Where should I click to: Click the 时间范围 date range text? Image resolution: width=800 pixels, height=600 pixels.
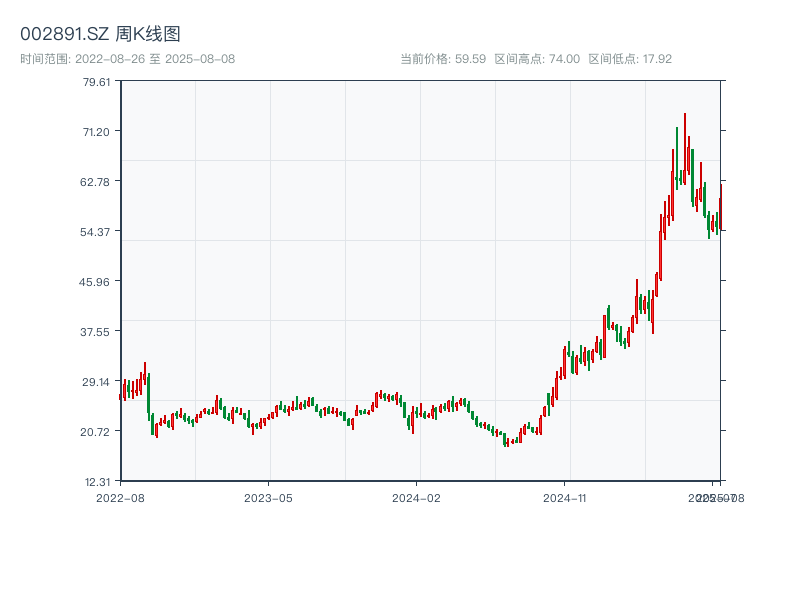tap(127, 59)
